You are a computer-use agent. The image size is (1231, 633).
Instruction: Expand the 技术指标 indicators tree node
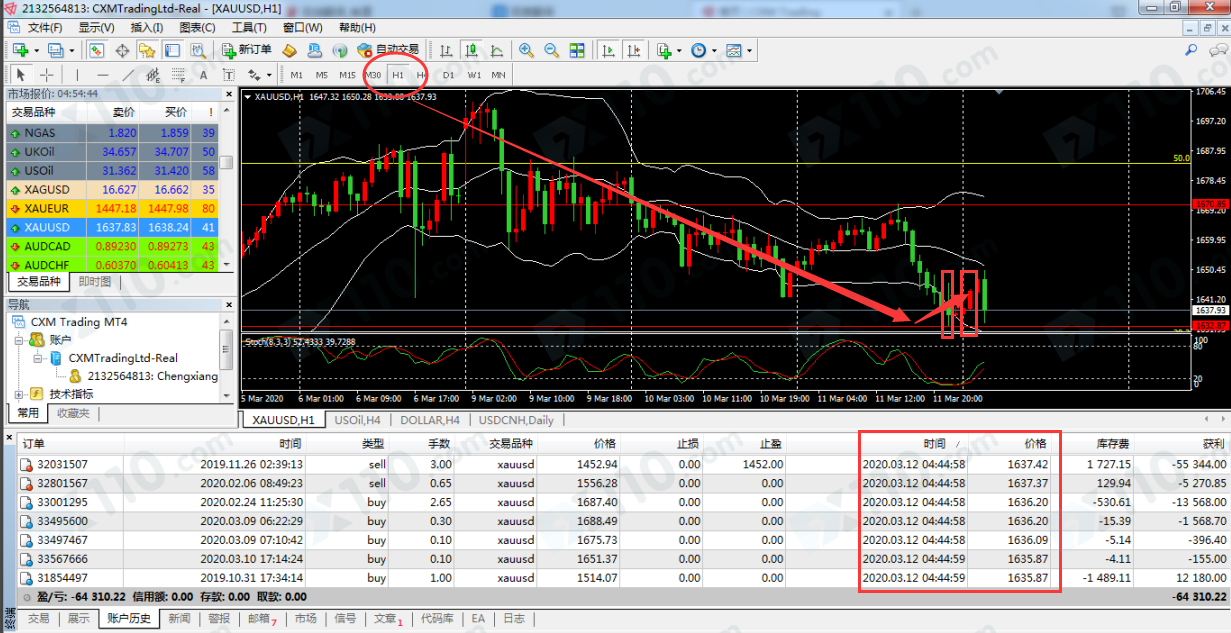(x=21, y=394)
